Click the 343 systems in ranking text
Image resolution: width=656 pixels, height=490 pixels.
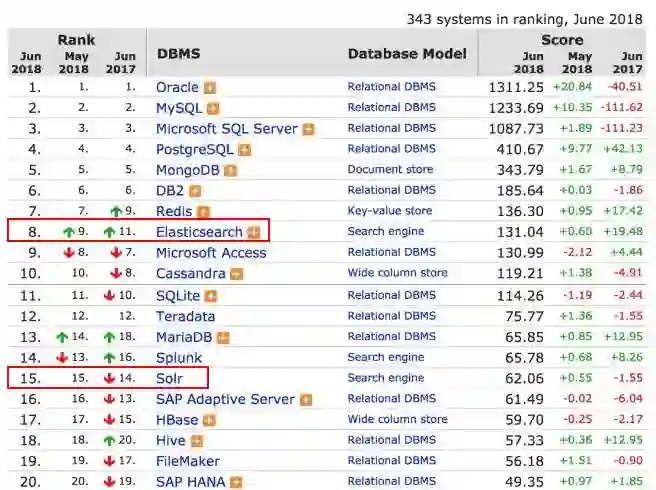tap(524, 19)
